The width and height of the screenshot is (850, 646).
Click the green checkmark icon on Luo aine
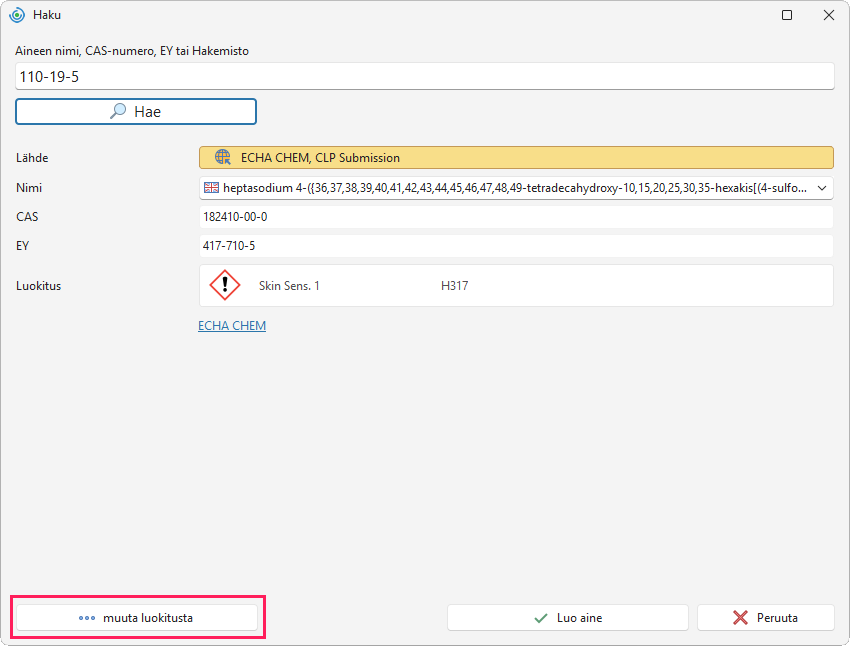coord(541,618)
